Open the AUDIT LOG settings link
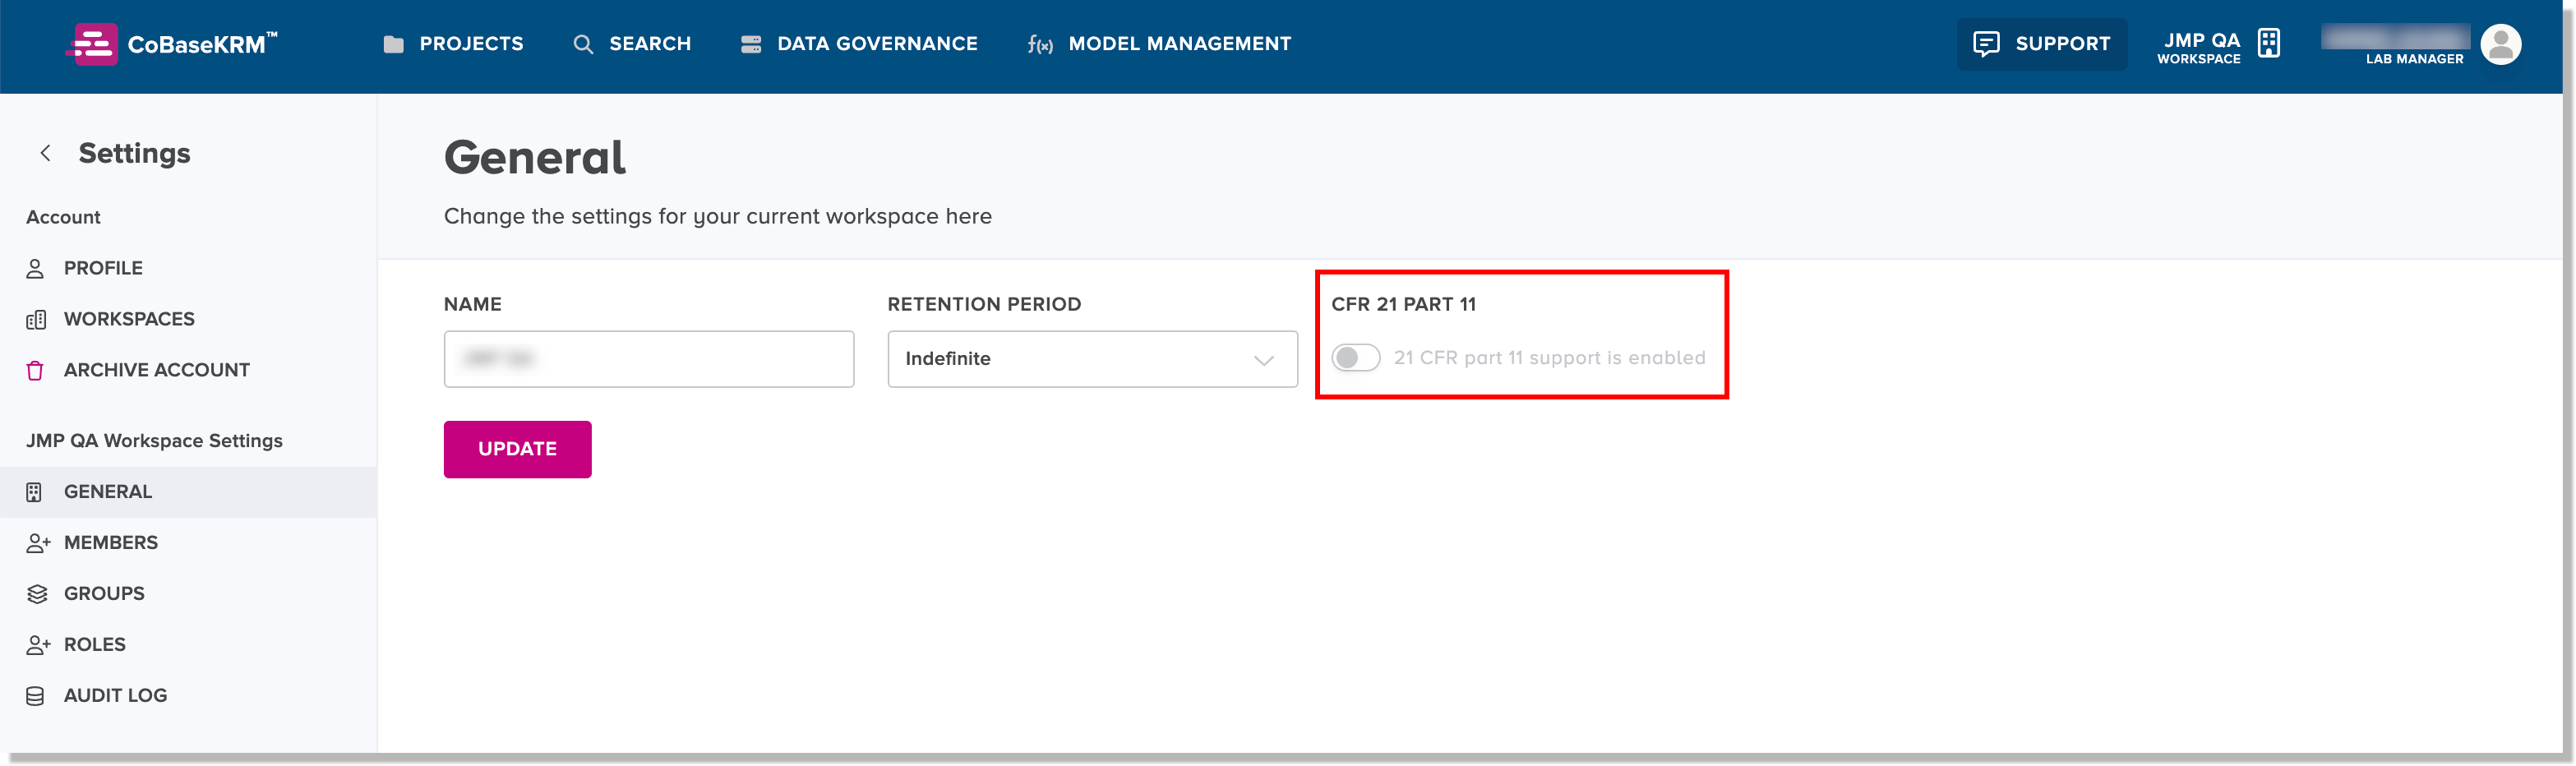2576x766 pixels. point(115,696)
